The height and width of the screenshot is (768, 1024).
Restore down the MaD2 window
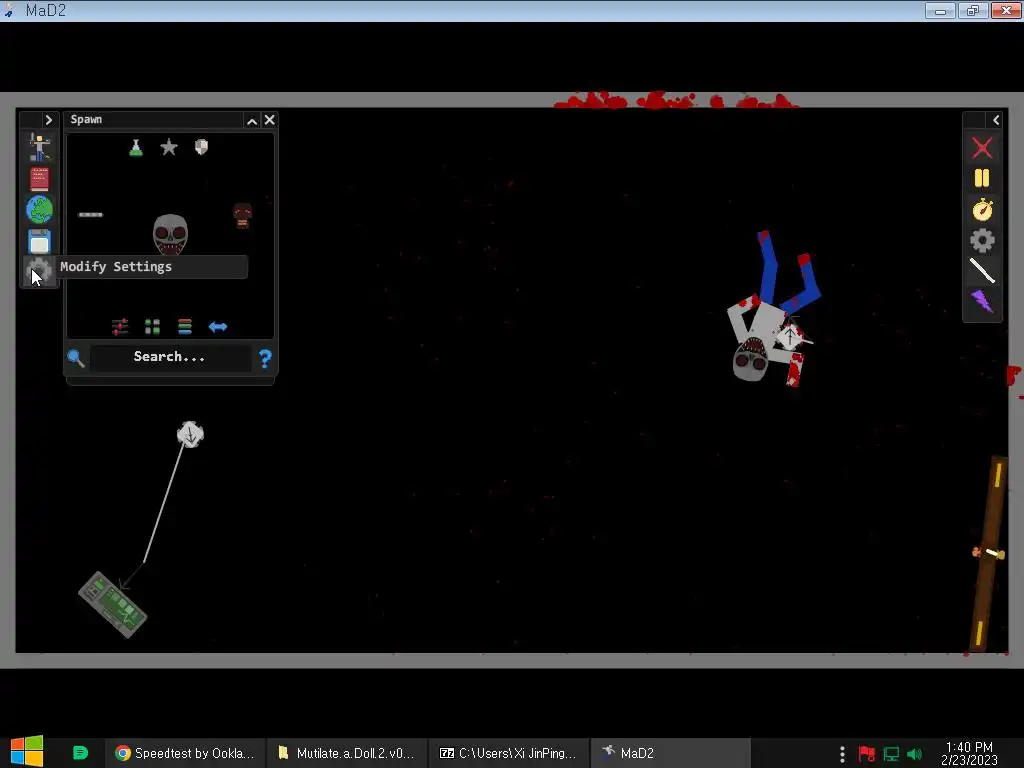(973, 10)
